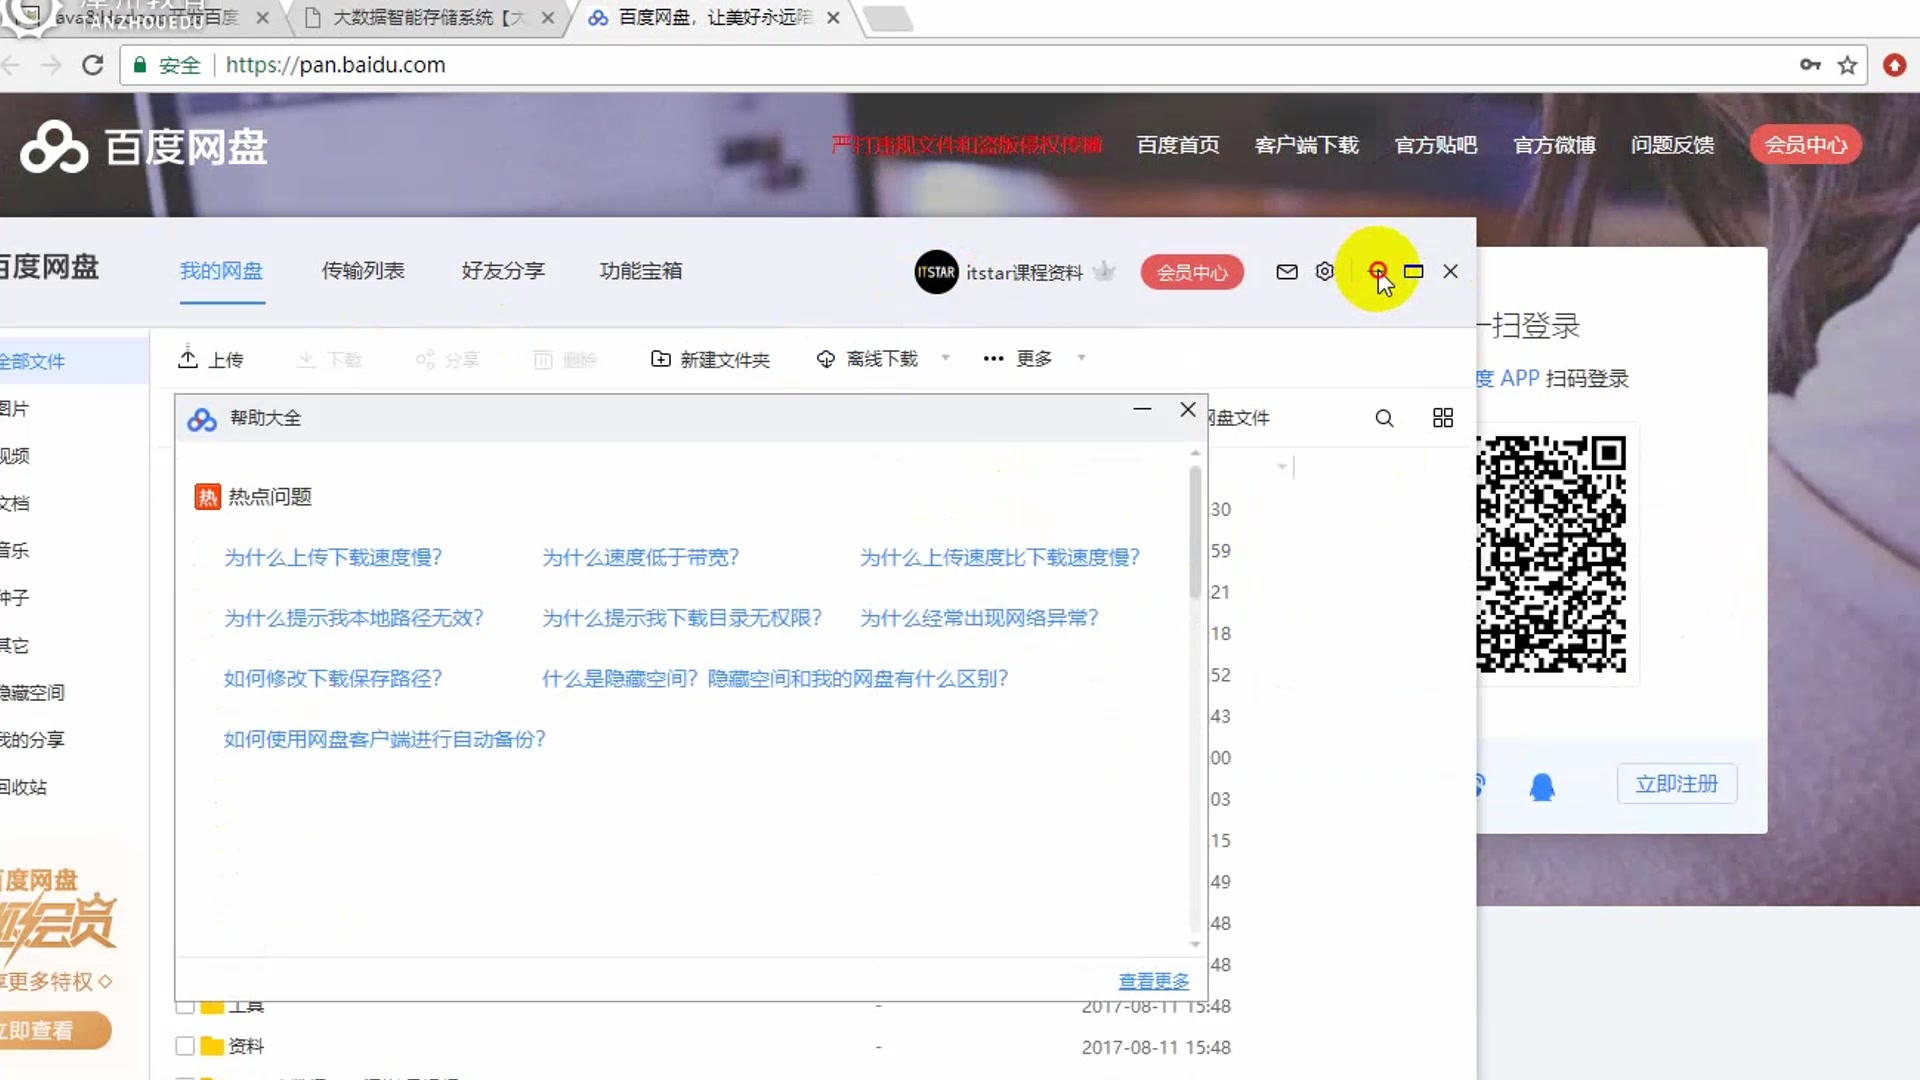The height and width of the screenshot is (1080, 1920).
Task: Click 查看更多 link in help dialog
Action: 1154,982
